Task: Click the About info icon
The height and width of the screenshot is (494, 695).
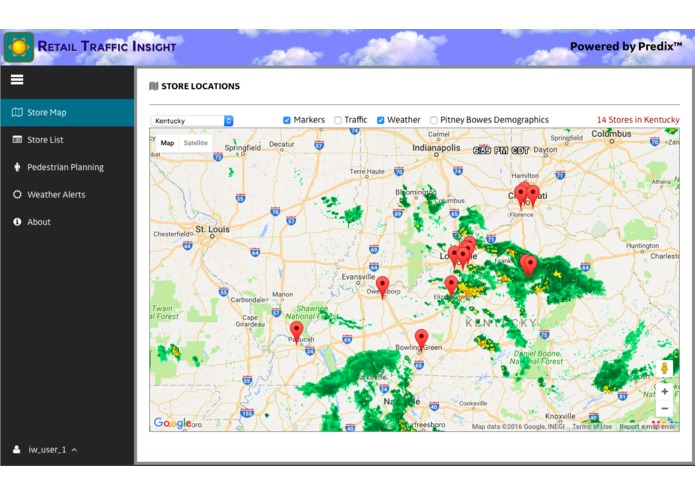Action: 17,222
